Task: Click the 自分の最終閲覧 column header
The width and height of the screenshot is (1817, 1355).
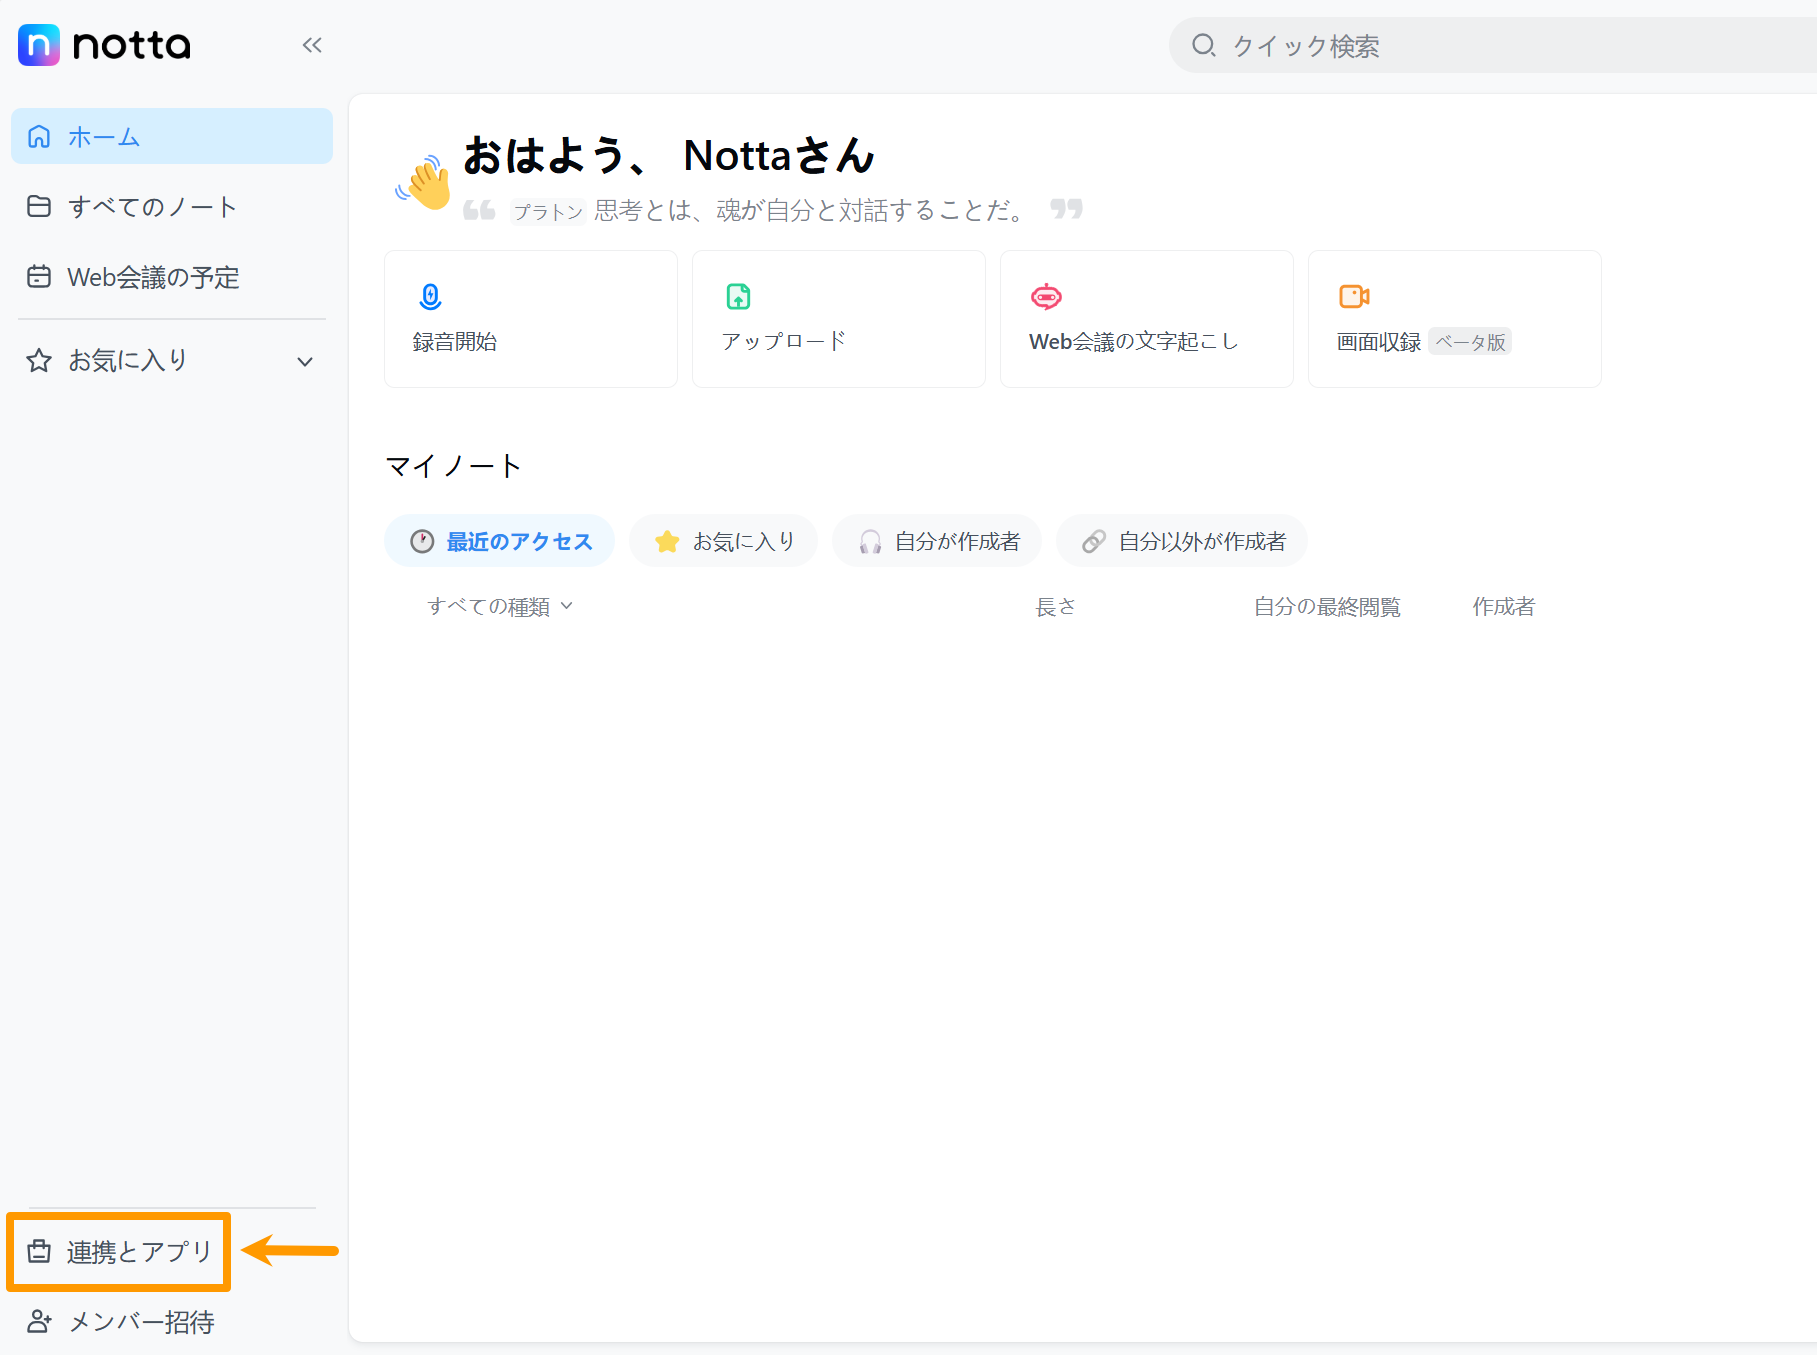Action: click(1327, 606)
